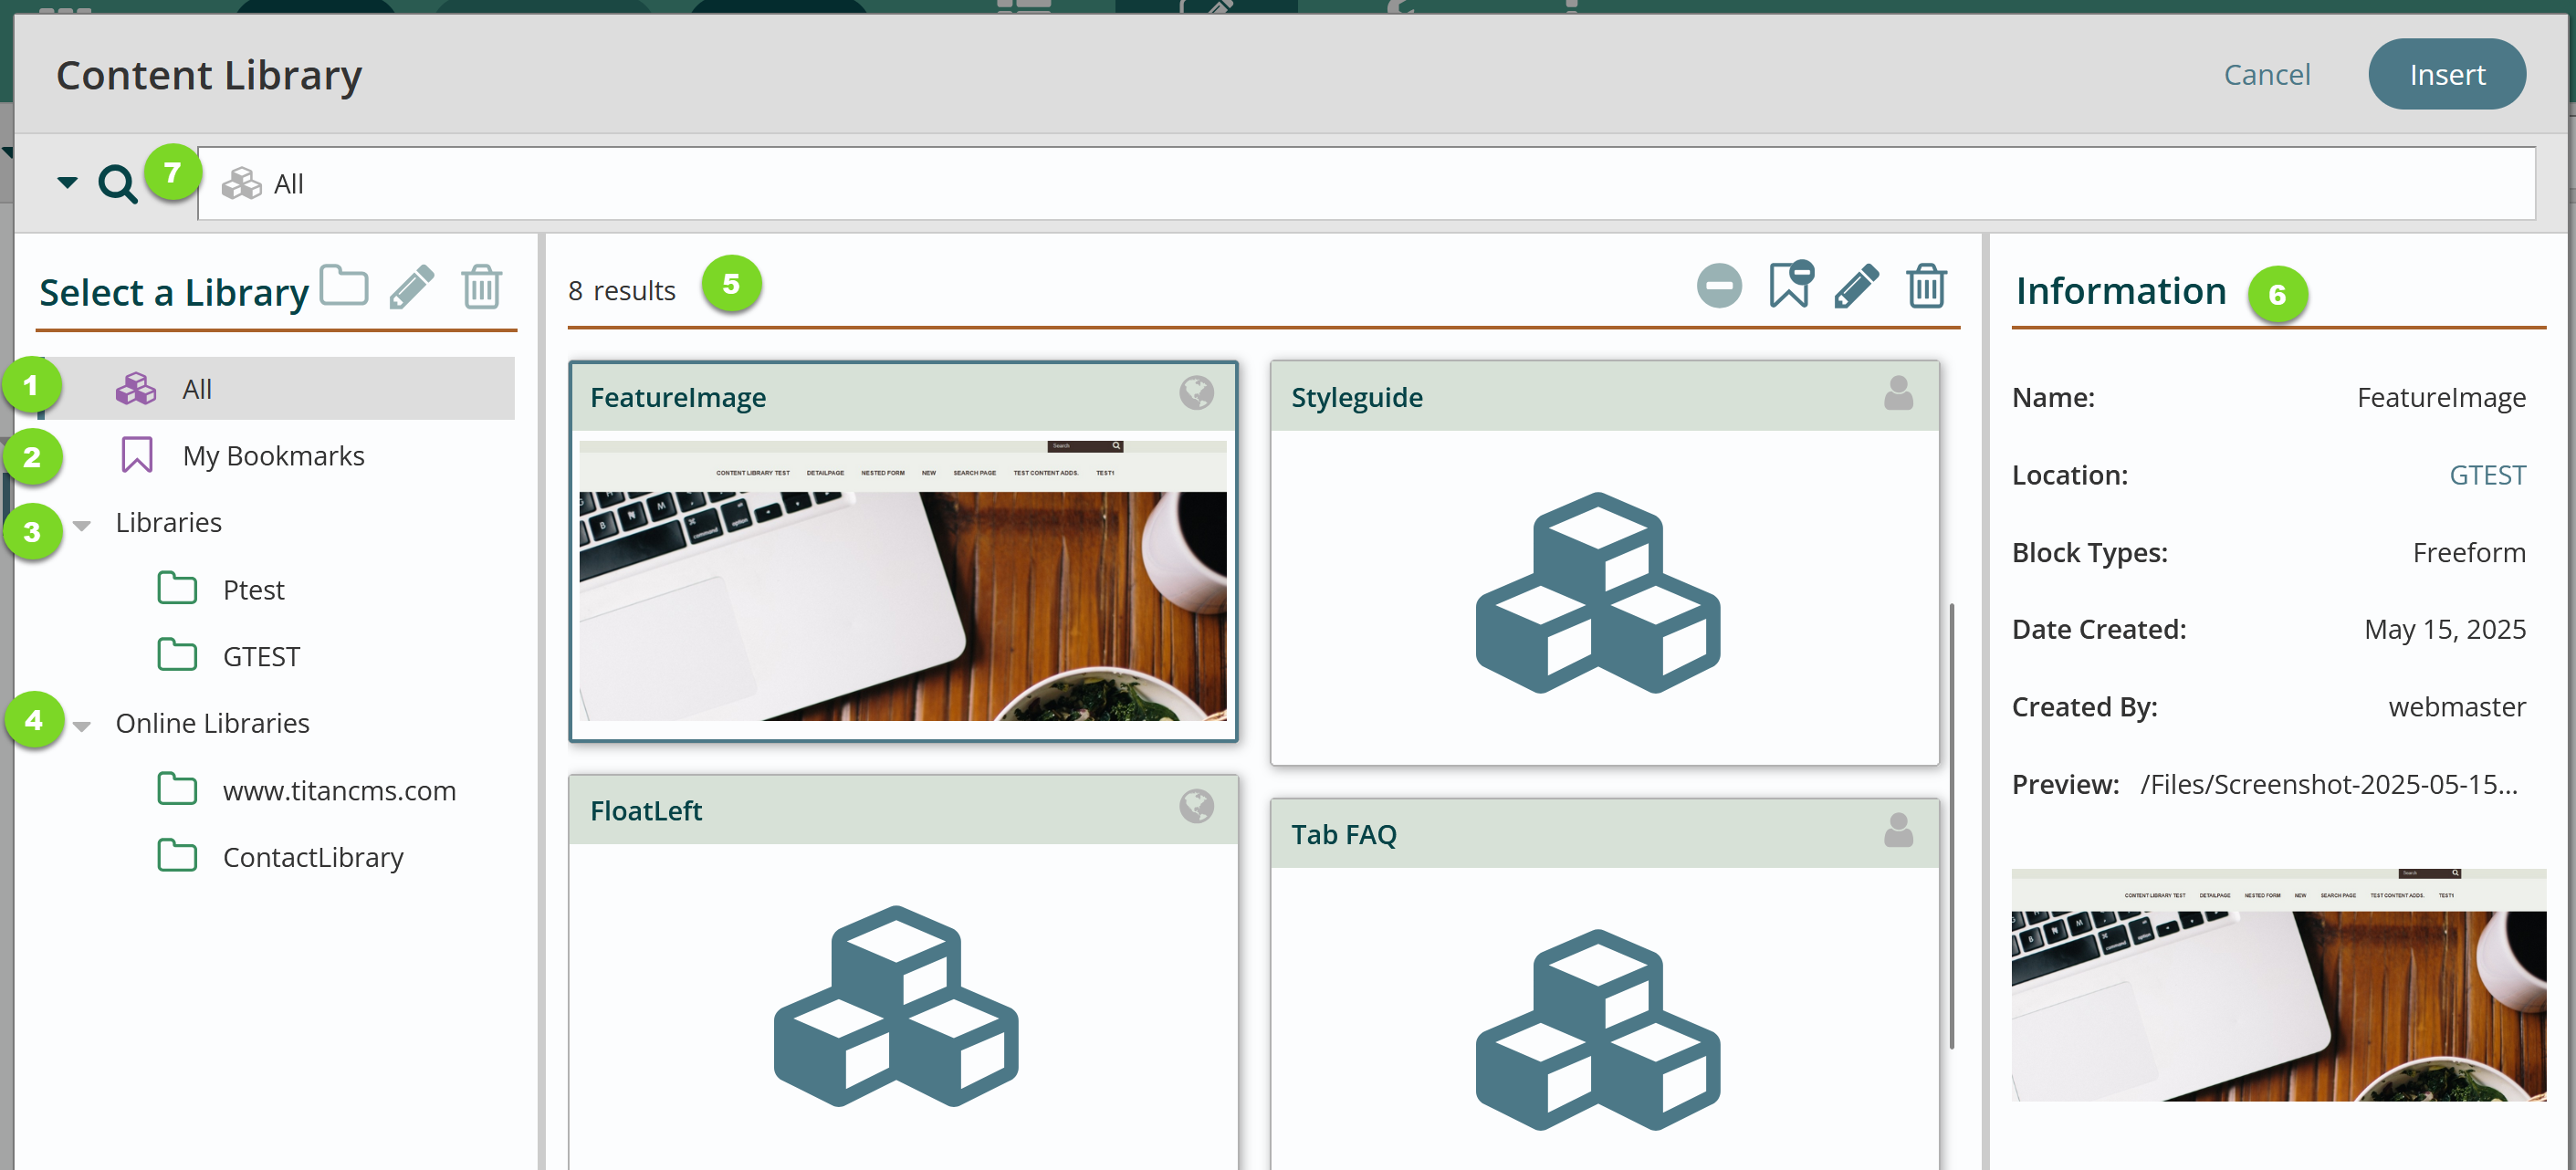Image resolution: width=2576 pixels, height=1170 pixels.
Task: Open the Ptest library folder
Action: coord(253,590)
